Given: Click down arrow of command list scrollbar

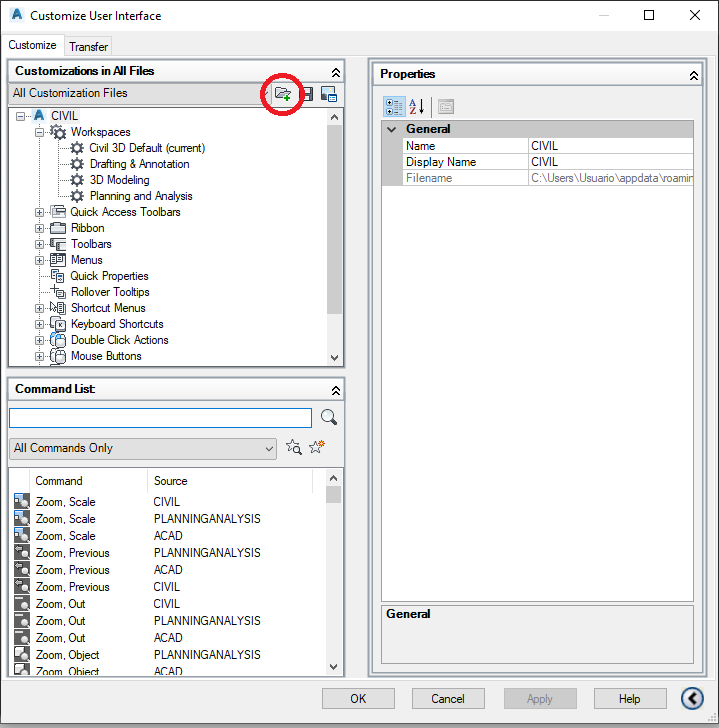Looking at the screenshot, I should pyautogui.click(x=333, y=667).
